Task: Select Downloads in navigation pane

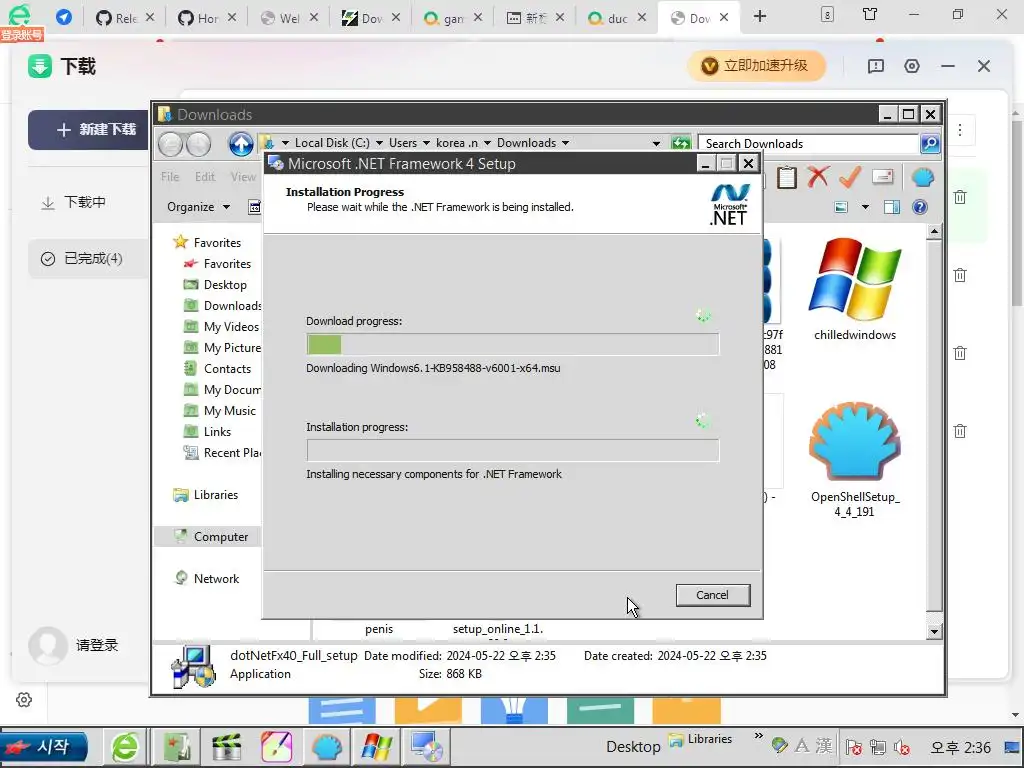Action: [222, 306]
